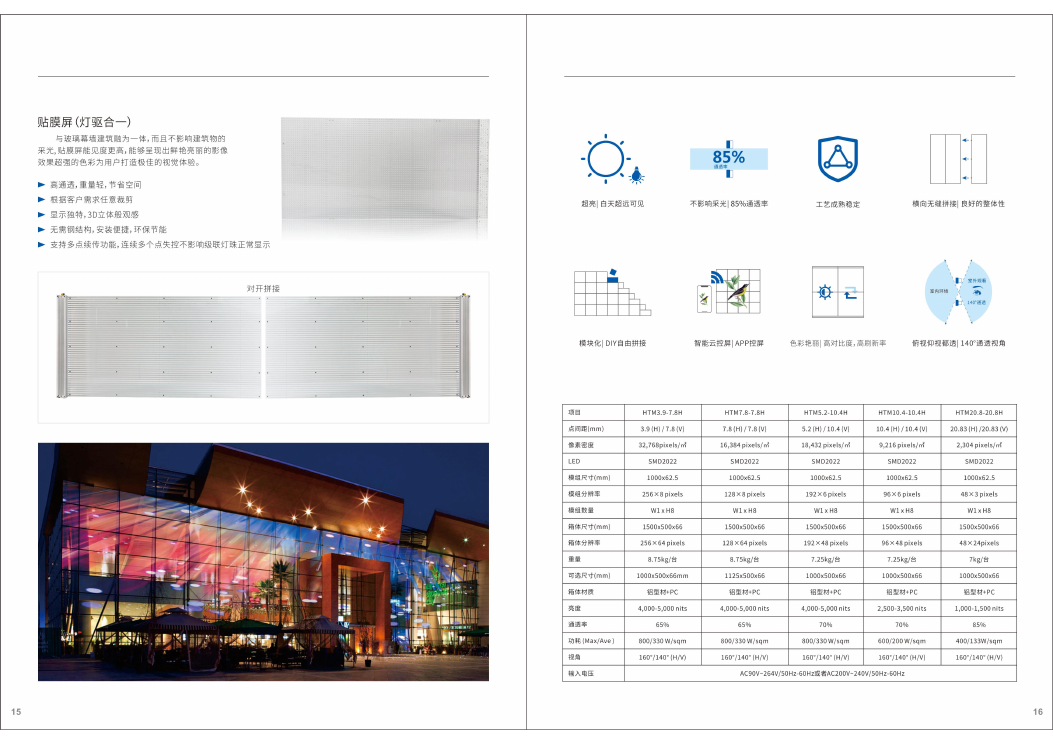
Task: Select the HTM20.8-20.8H column header
Action: [x=978, y=412]
